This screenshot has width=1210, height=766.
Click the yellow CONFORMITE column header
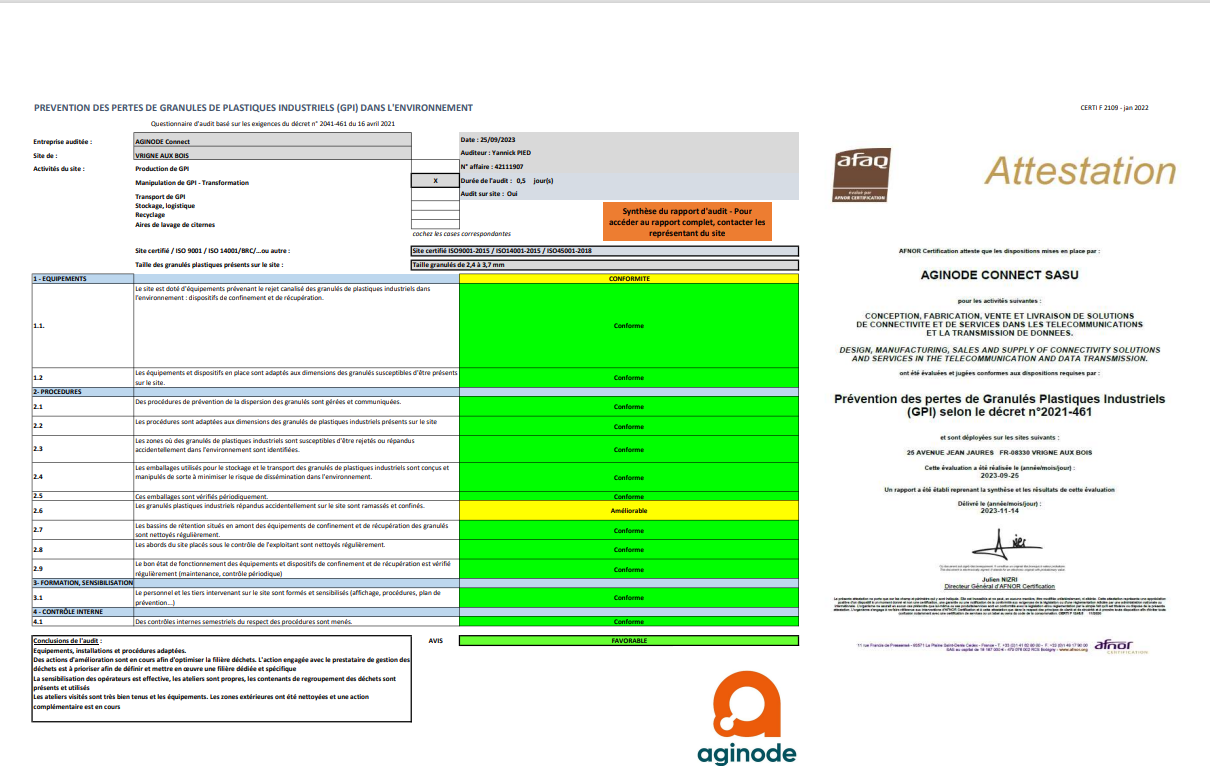pyautogui.click(x=629, y=279)
